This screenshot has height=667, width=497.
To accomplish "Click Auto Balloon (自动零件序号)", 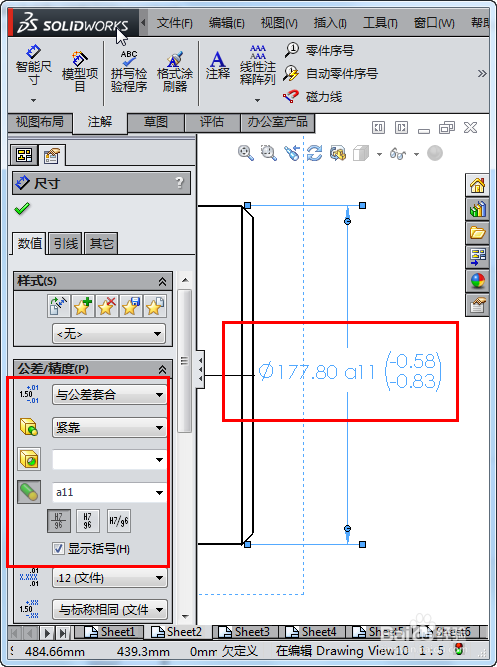I will coord(330,74).
